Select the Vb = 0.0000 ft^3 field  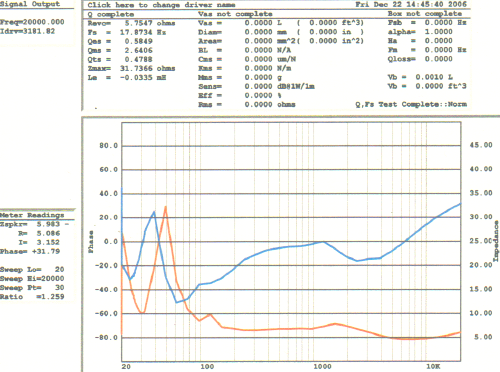click(x=427, y=86)
